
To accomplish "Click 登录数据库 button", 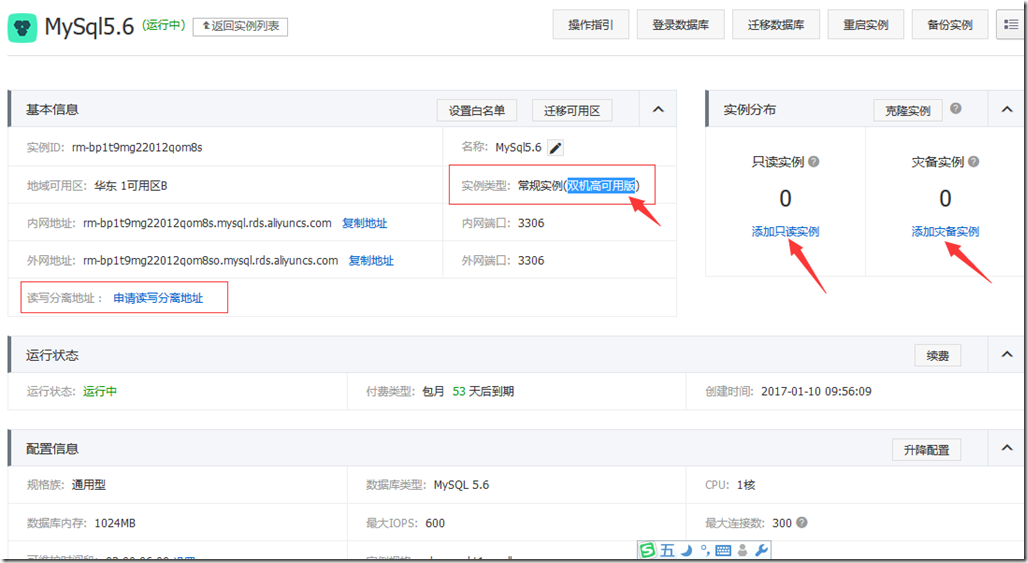I will coord(681,25).
